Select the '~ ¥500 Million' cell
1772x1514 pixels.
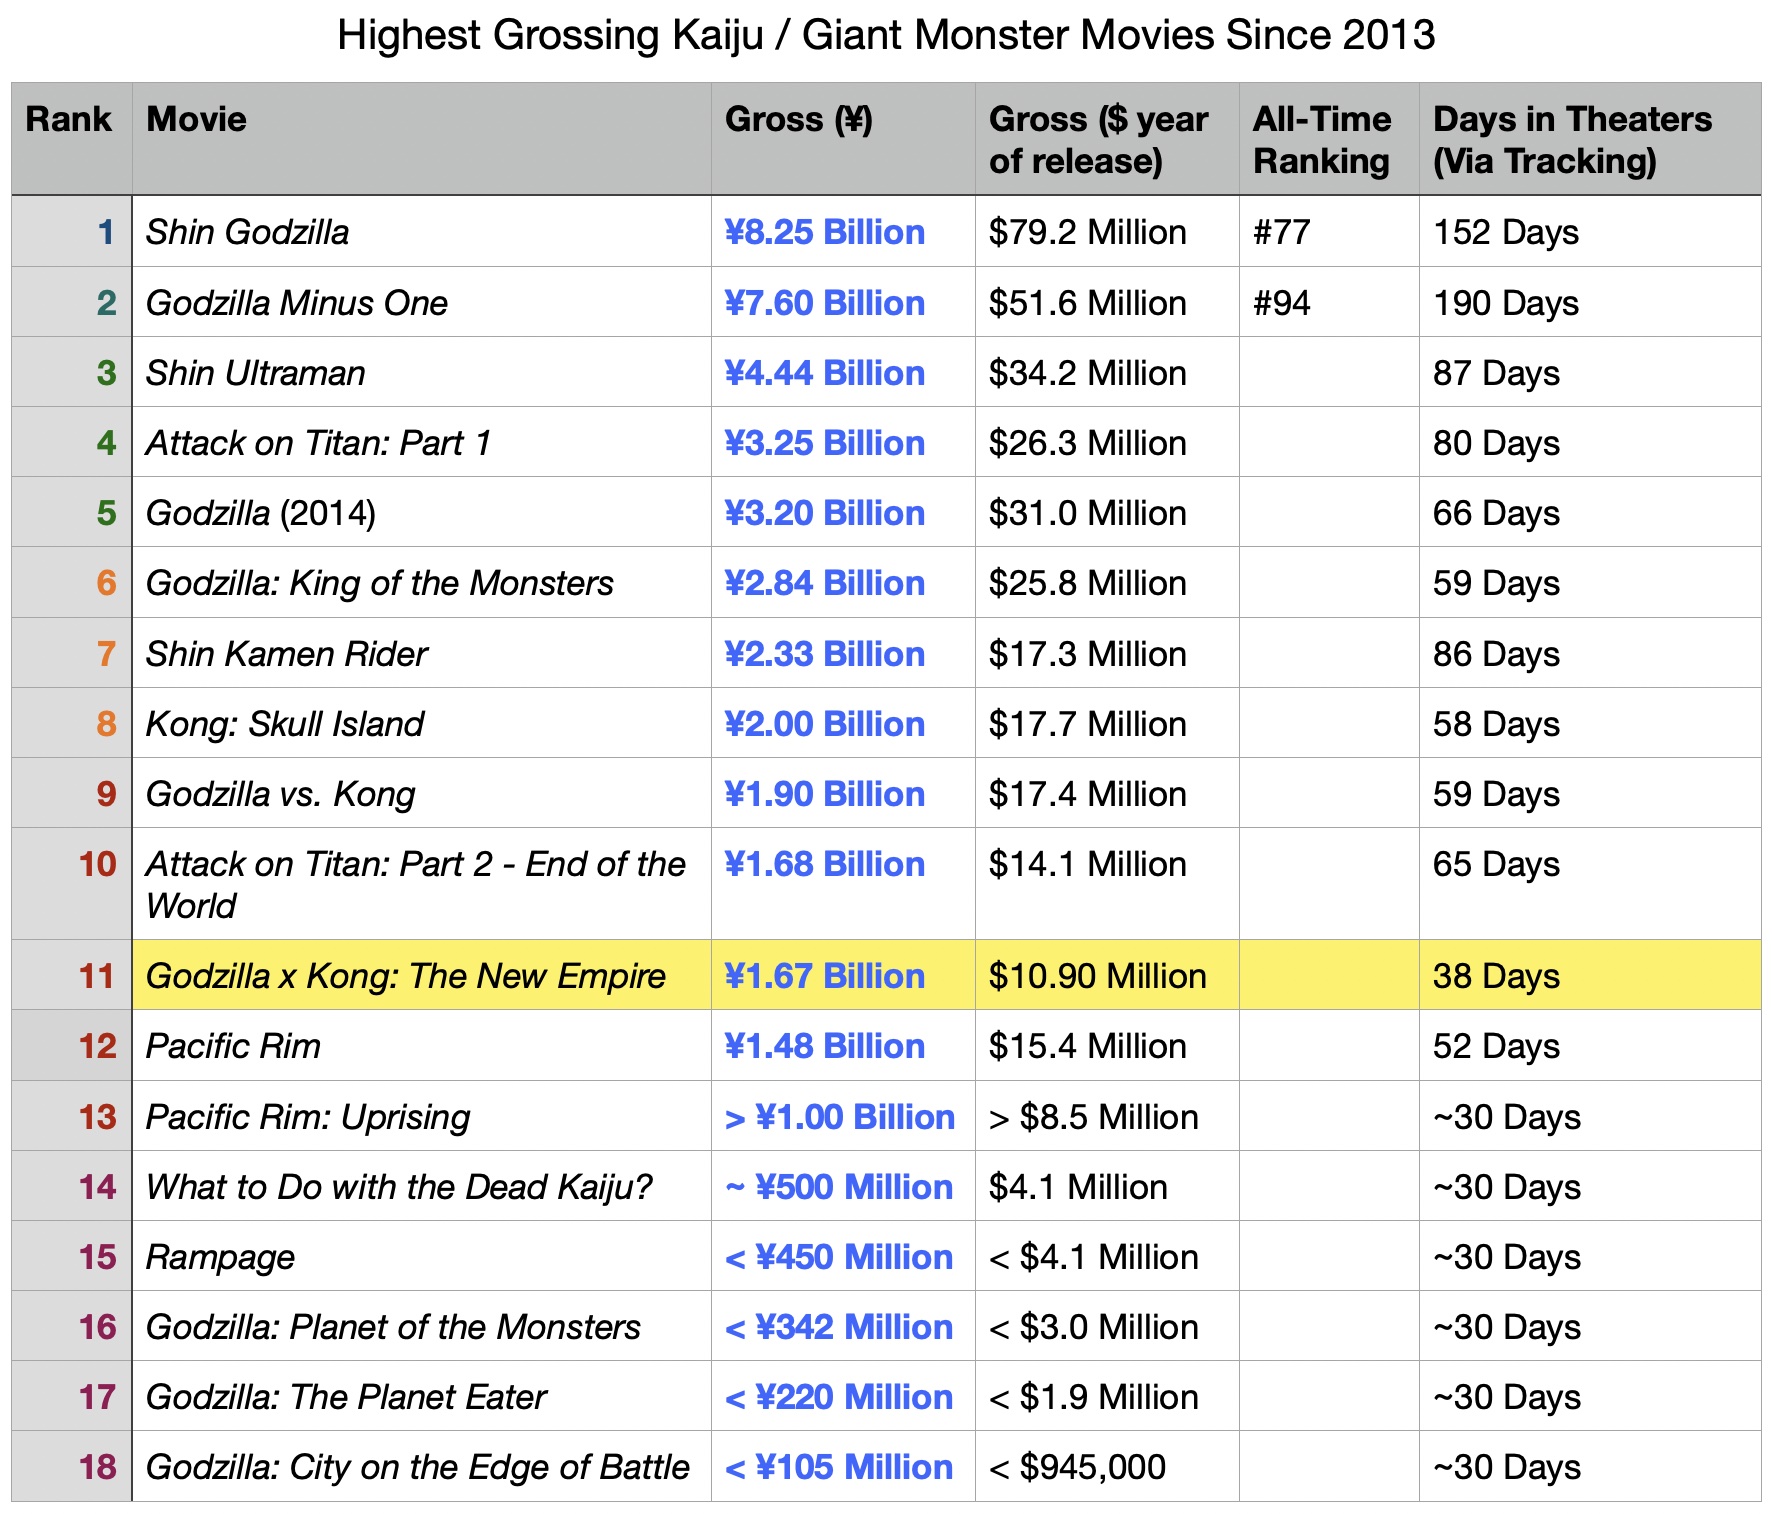[x=843, y=1186]
